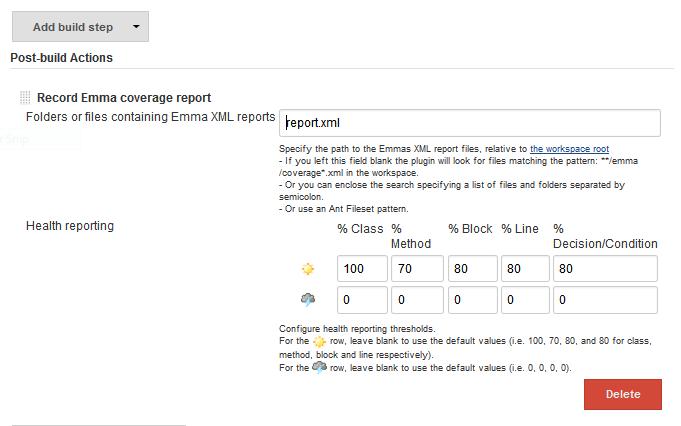Click the sunny % Decision/Condition threshold field
Image resolution: width=681 pixels, height=426 pixels.
(605, 269)
